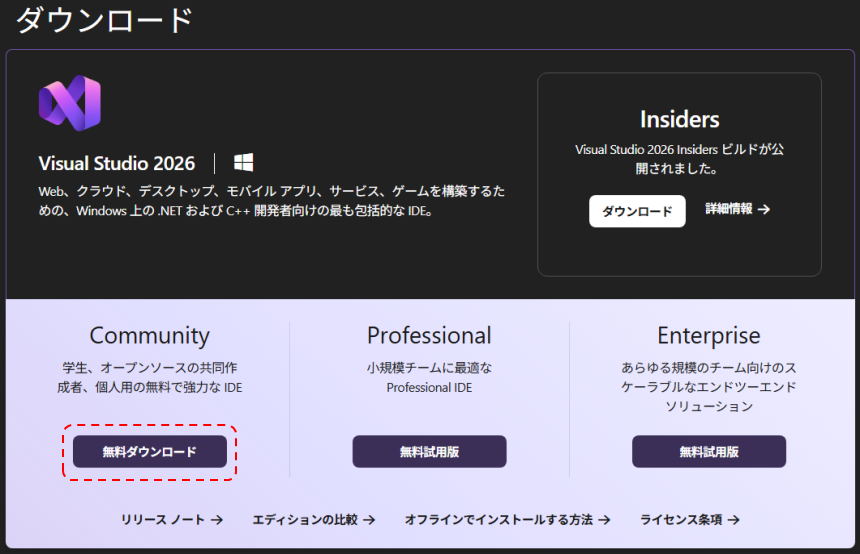This screenshot has height=554, width=860.
Task: Click the Visual Studio IDE description paragraph
Action: 271,201
